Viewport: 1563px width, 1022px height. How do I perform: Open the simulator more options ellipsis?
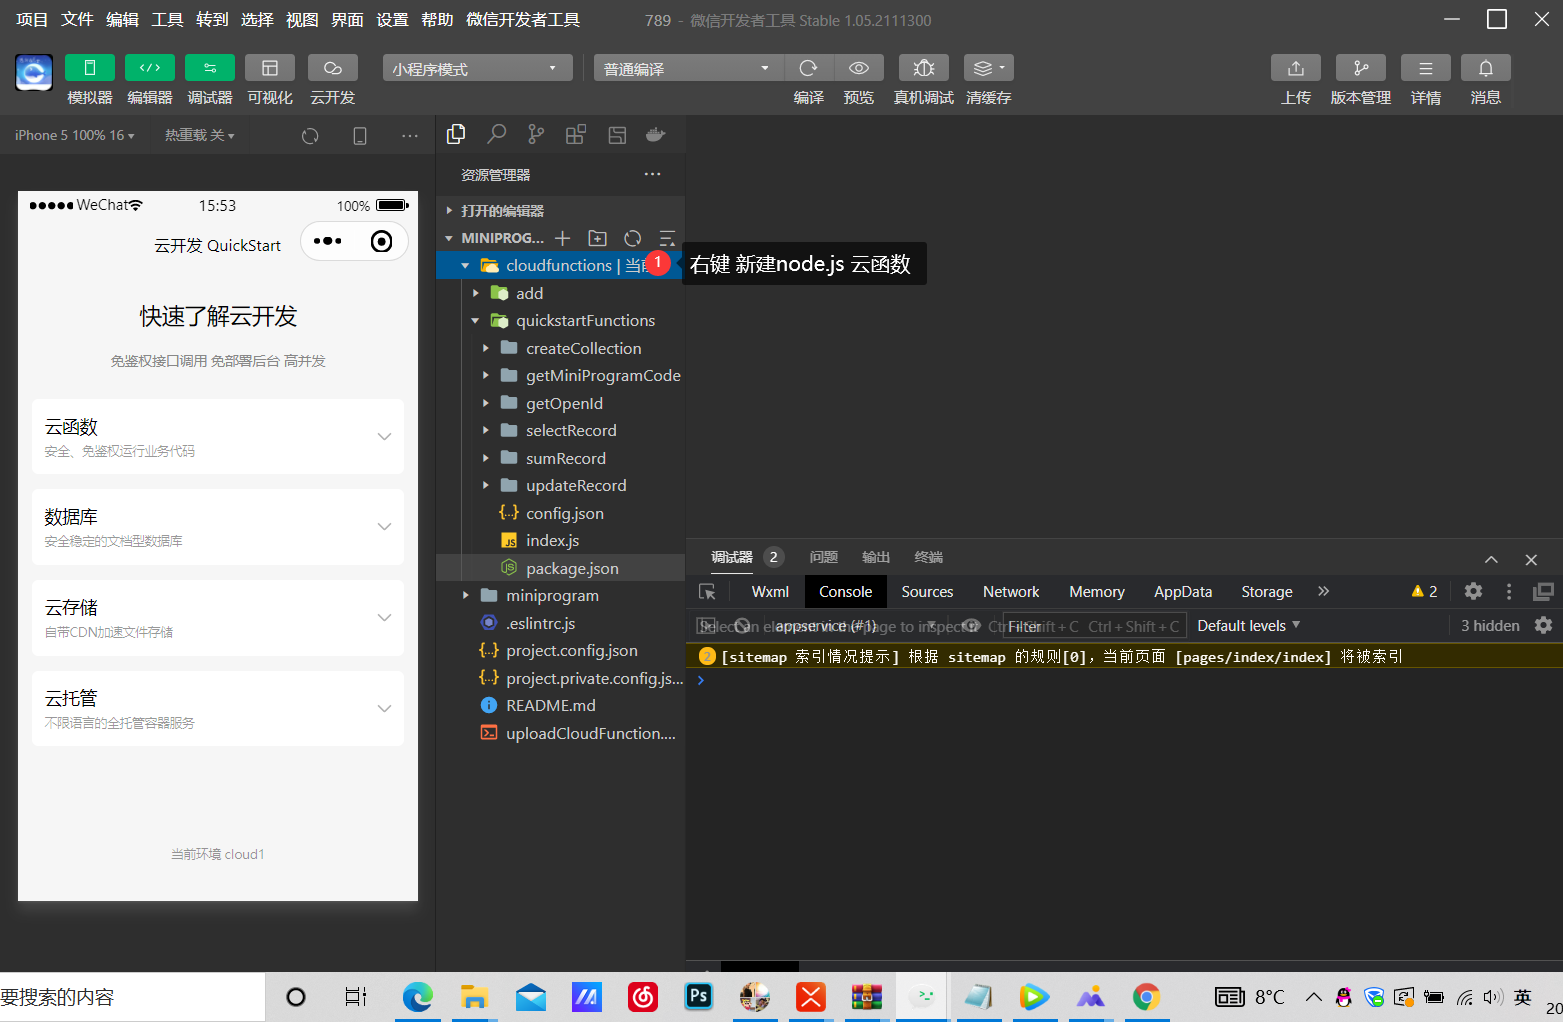[410, 136]
